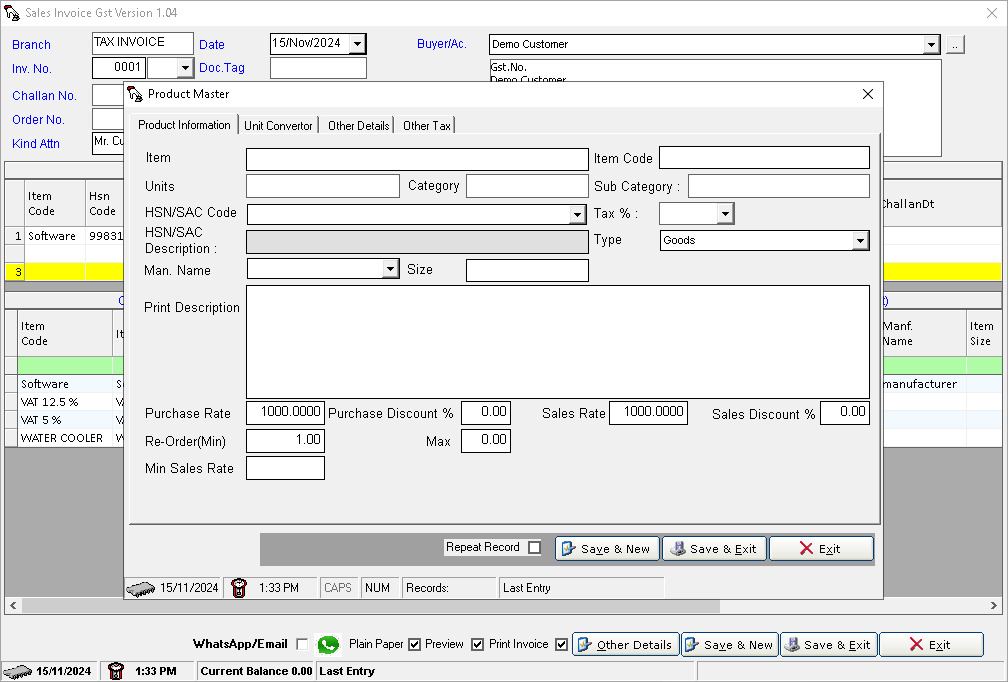Image resolution: width=1008 pixels, height=682 pixels.
Task: Open the HSN/SAC Code dropdown
Action: tap(577, 214)
